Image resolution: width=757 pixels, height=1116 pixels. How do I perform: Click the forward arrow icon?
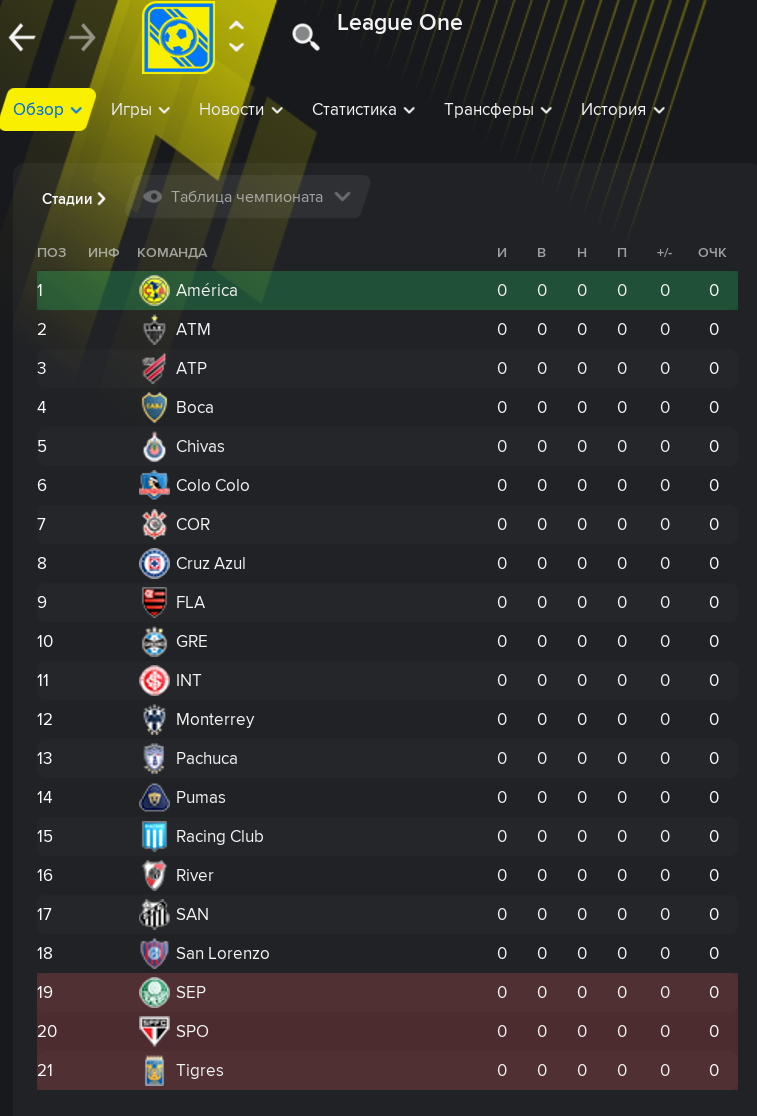(82, 38)
